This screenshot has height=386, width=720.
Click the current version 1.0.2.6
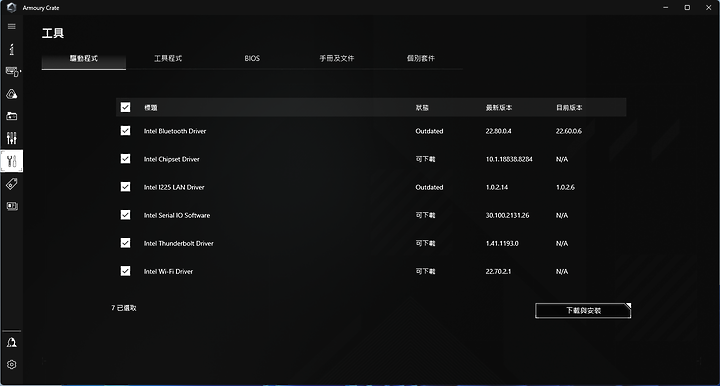click(565, 187)
